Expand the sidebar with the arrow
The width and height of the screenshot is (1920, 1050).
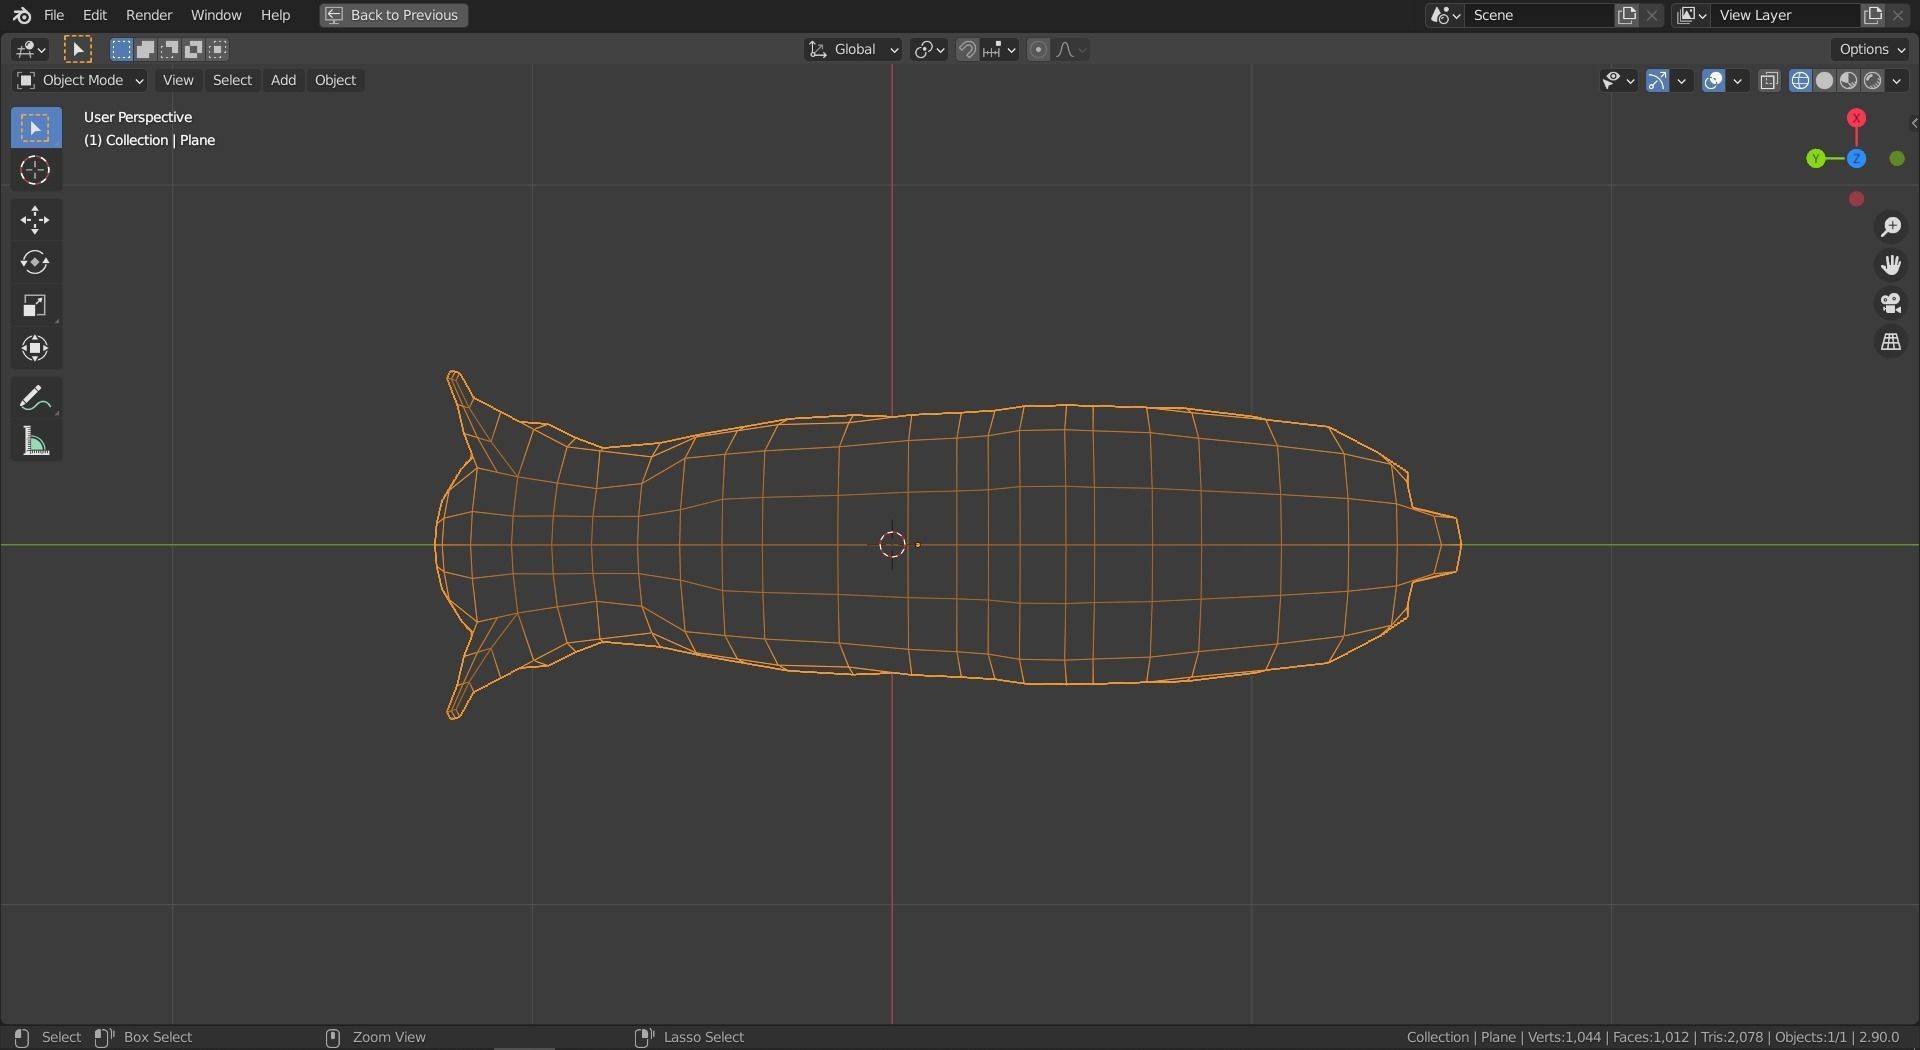(1914, 124)
